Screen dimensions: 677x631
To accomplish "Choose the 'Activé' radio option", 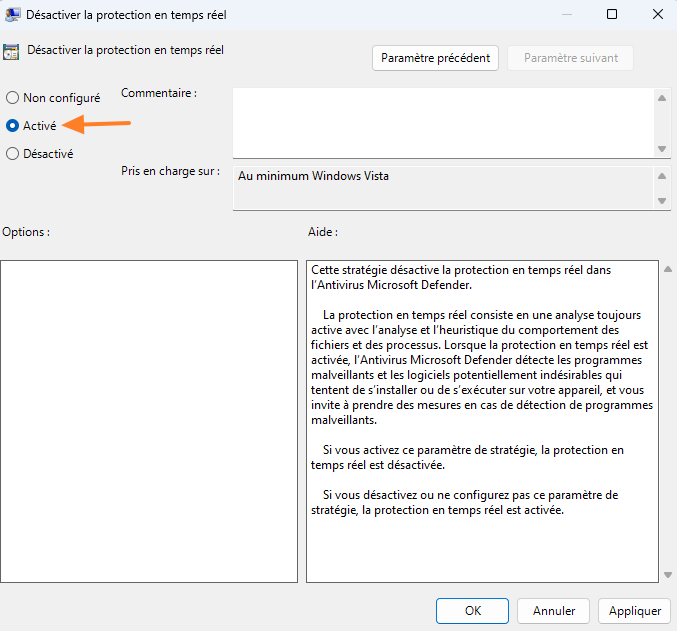I will [x=12, y=126].
